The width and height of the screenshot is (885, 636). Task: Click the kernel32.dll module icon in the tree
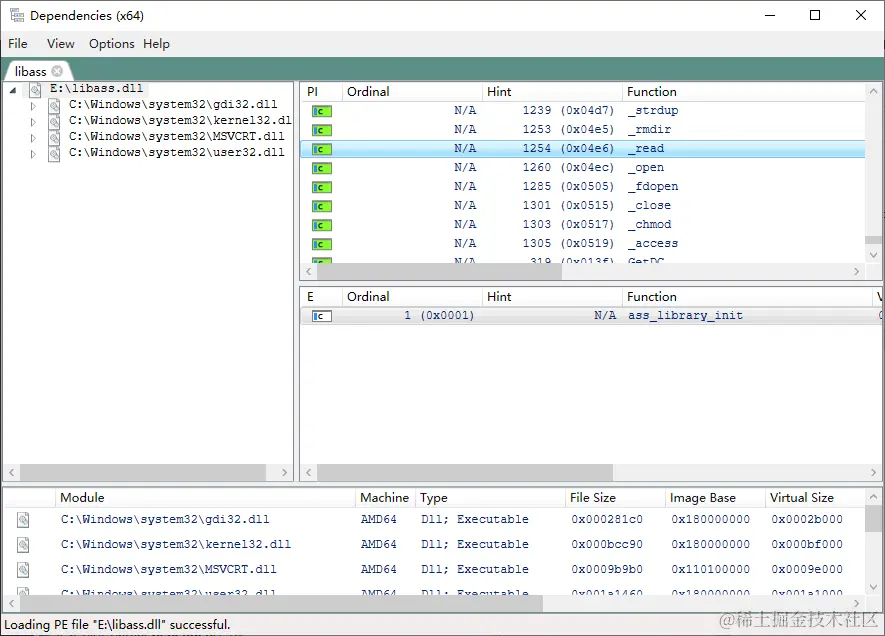click(x=53, y=120)
